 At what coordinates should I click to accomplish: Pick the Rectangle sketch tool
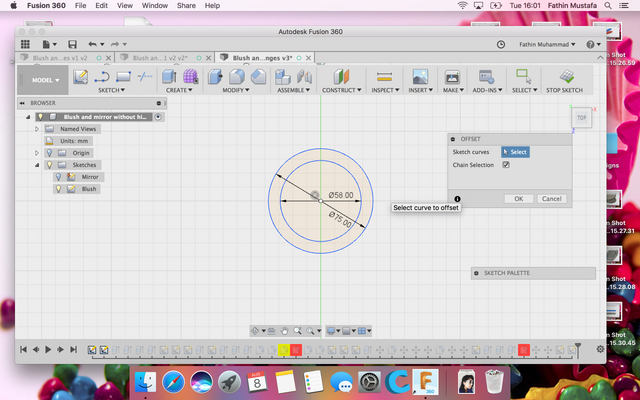(x=123, y=77)
